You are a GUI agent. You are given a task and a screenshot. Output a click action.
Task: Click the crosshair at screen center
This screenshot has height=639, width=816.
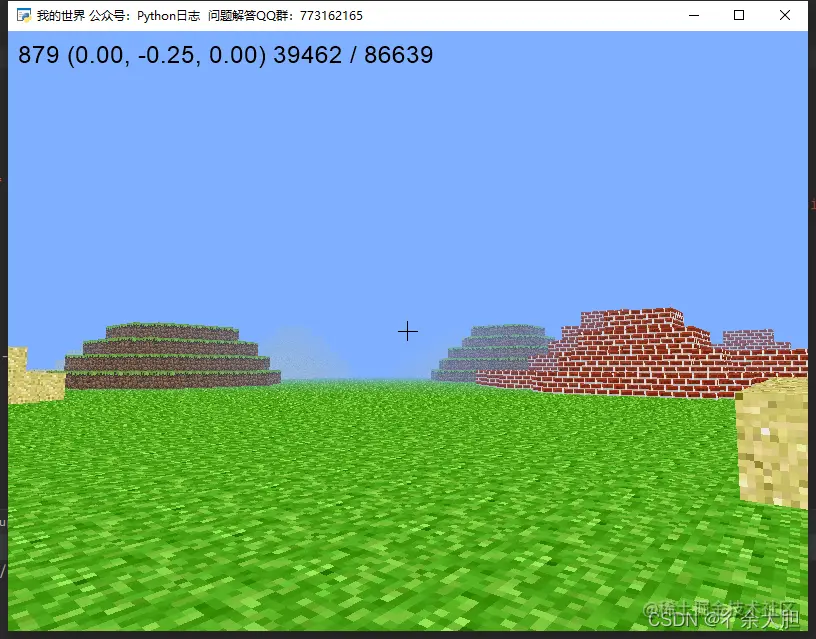tap(407, 331)
